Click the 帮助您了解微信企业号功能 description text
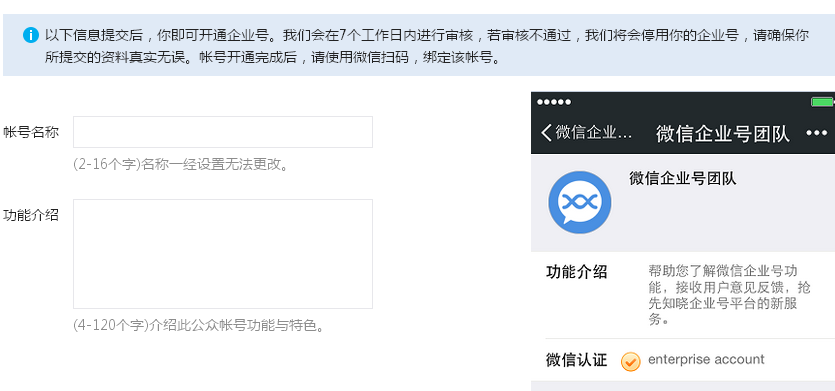835x391 pixels. (x=729, y=296)
